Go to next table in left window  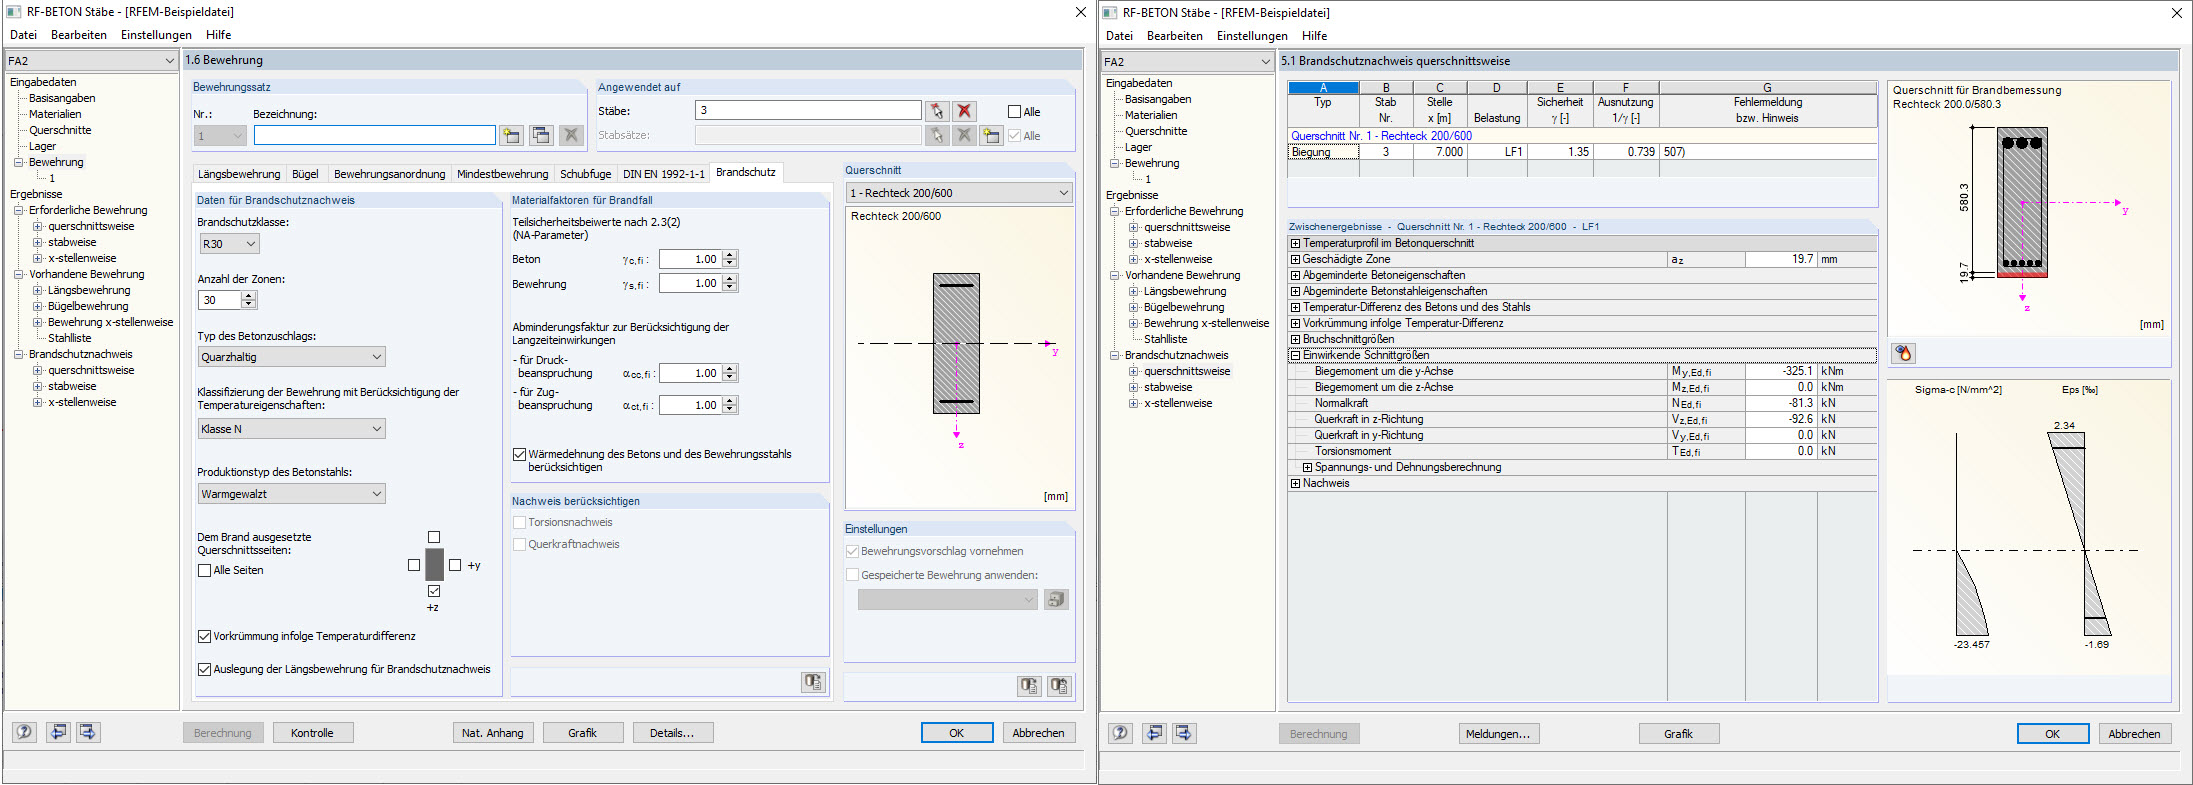tap(88, 732)
